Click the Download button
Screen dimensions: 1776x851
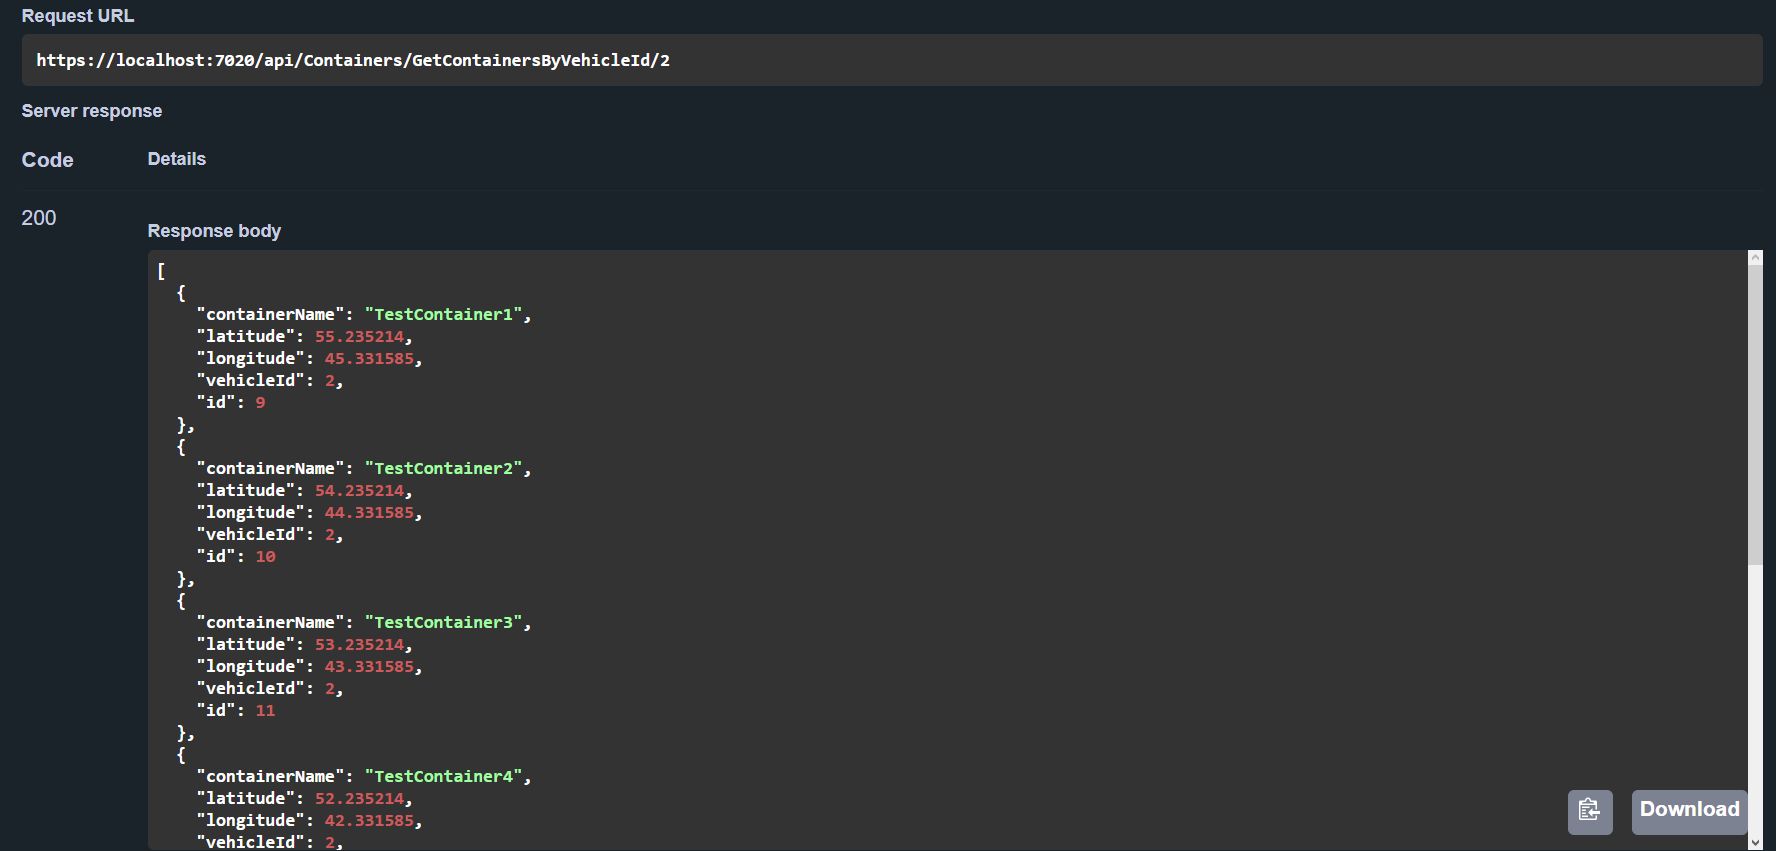pos(1690,812)
